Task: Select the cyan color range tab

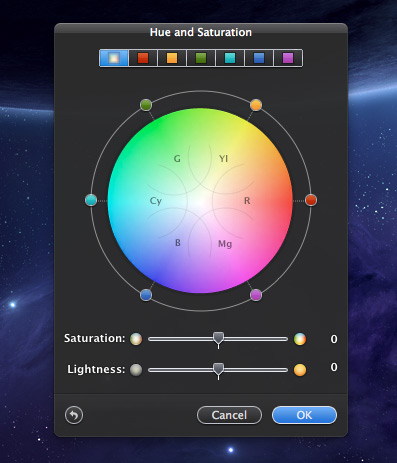Action: click(x=230, y=58)
